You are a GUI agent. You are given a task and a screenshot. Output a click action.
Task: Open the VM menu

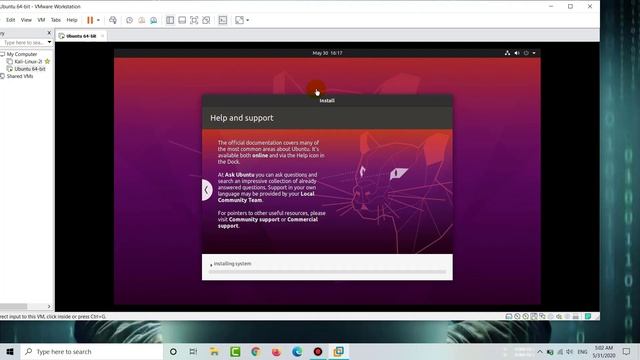tap(41, 20)
